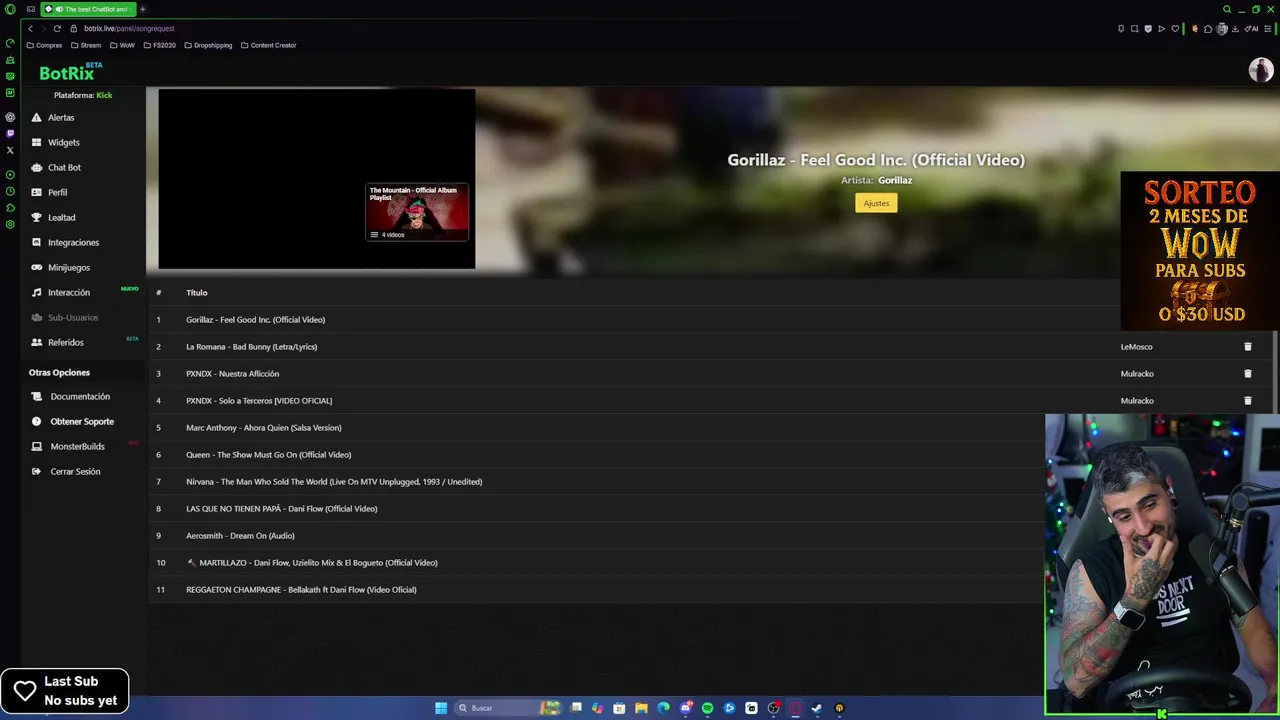Switch to 'The best ChatBot' browser tab
Image resolution: width=1280 pixels, height=720 pixels.
(88, 9)
